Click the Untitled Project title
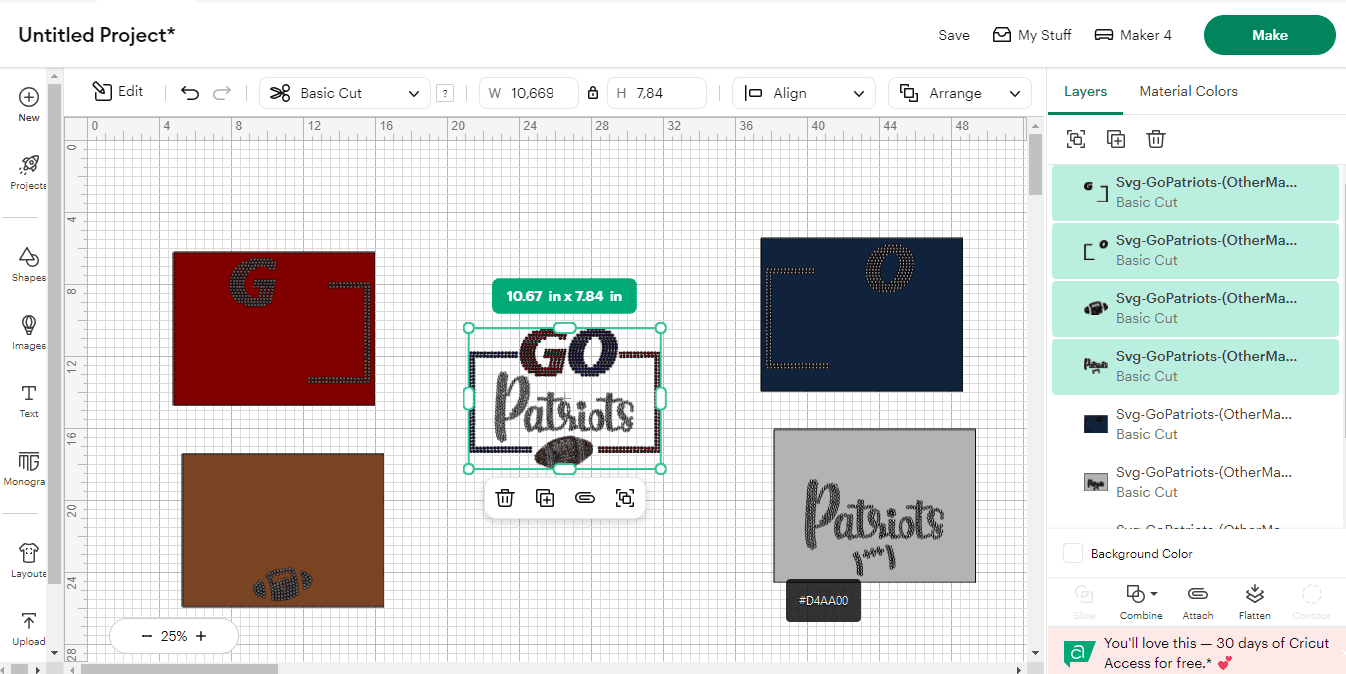Screen dimensions: 1346x674 point(97,35)
